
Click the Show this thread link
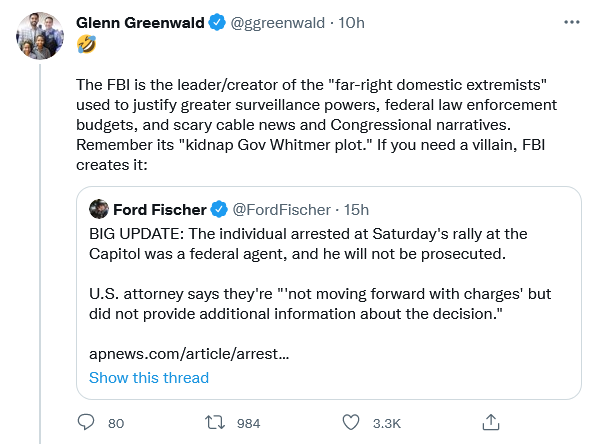[149, 378]
